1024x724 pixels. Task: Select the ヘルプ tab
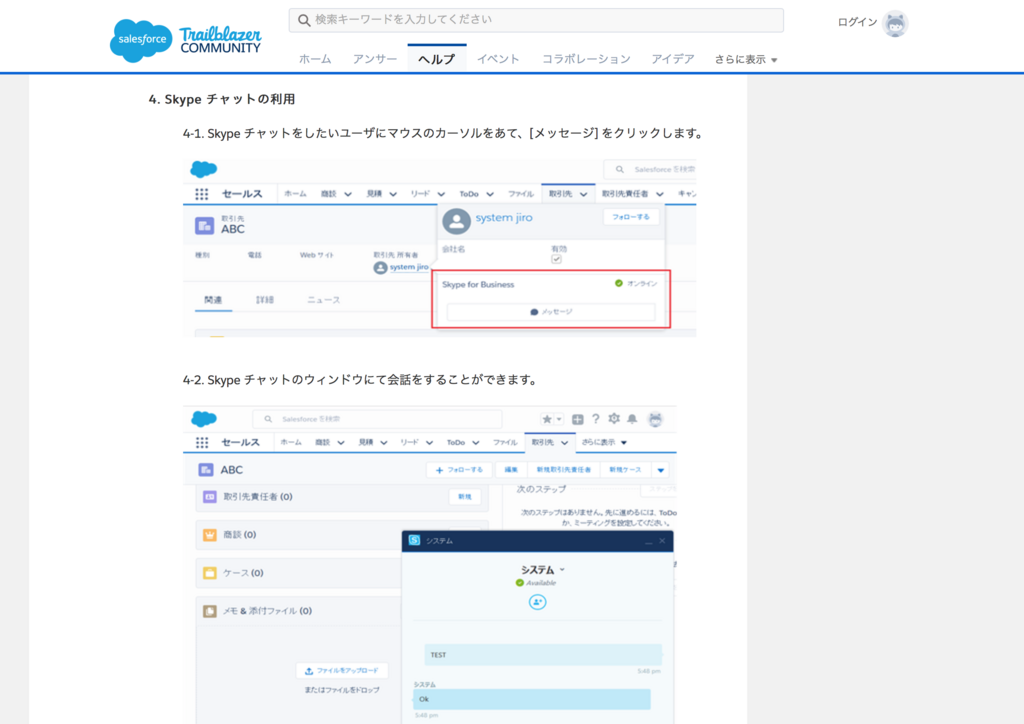tap(436, 59)
